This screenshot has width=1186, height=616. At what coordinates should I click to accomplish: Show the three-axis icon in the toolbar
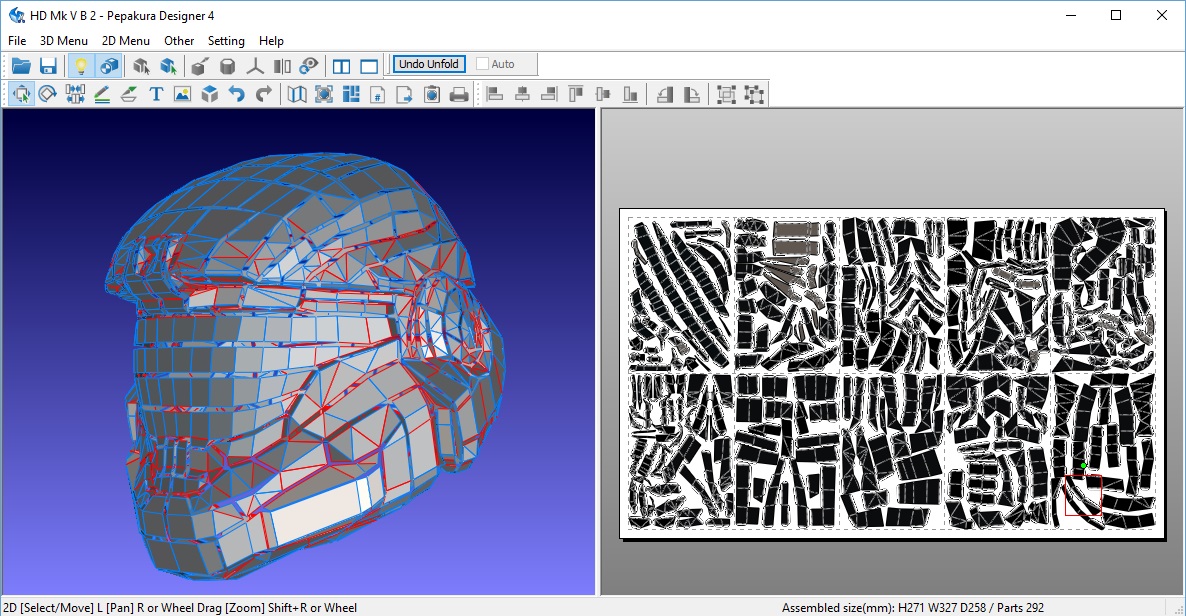[x=255, y=66]
